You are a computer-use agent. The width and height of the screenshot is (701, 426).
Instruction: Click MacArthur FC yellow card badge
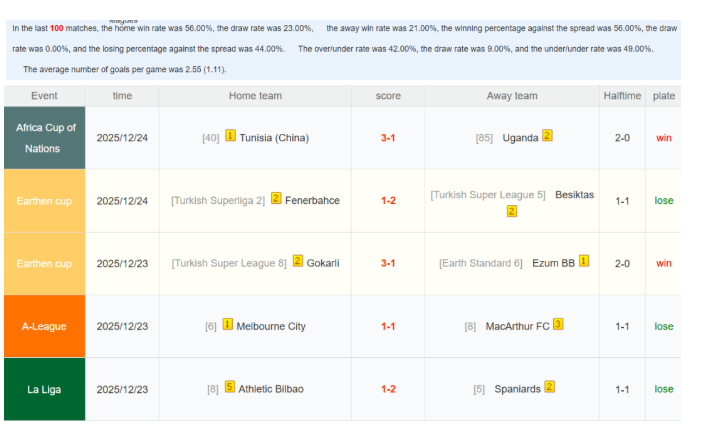pos(558,325)
